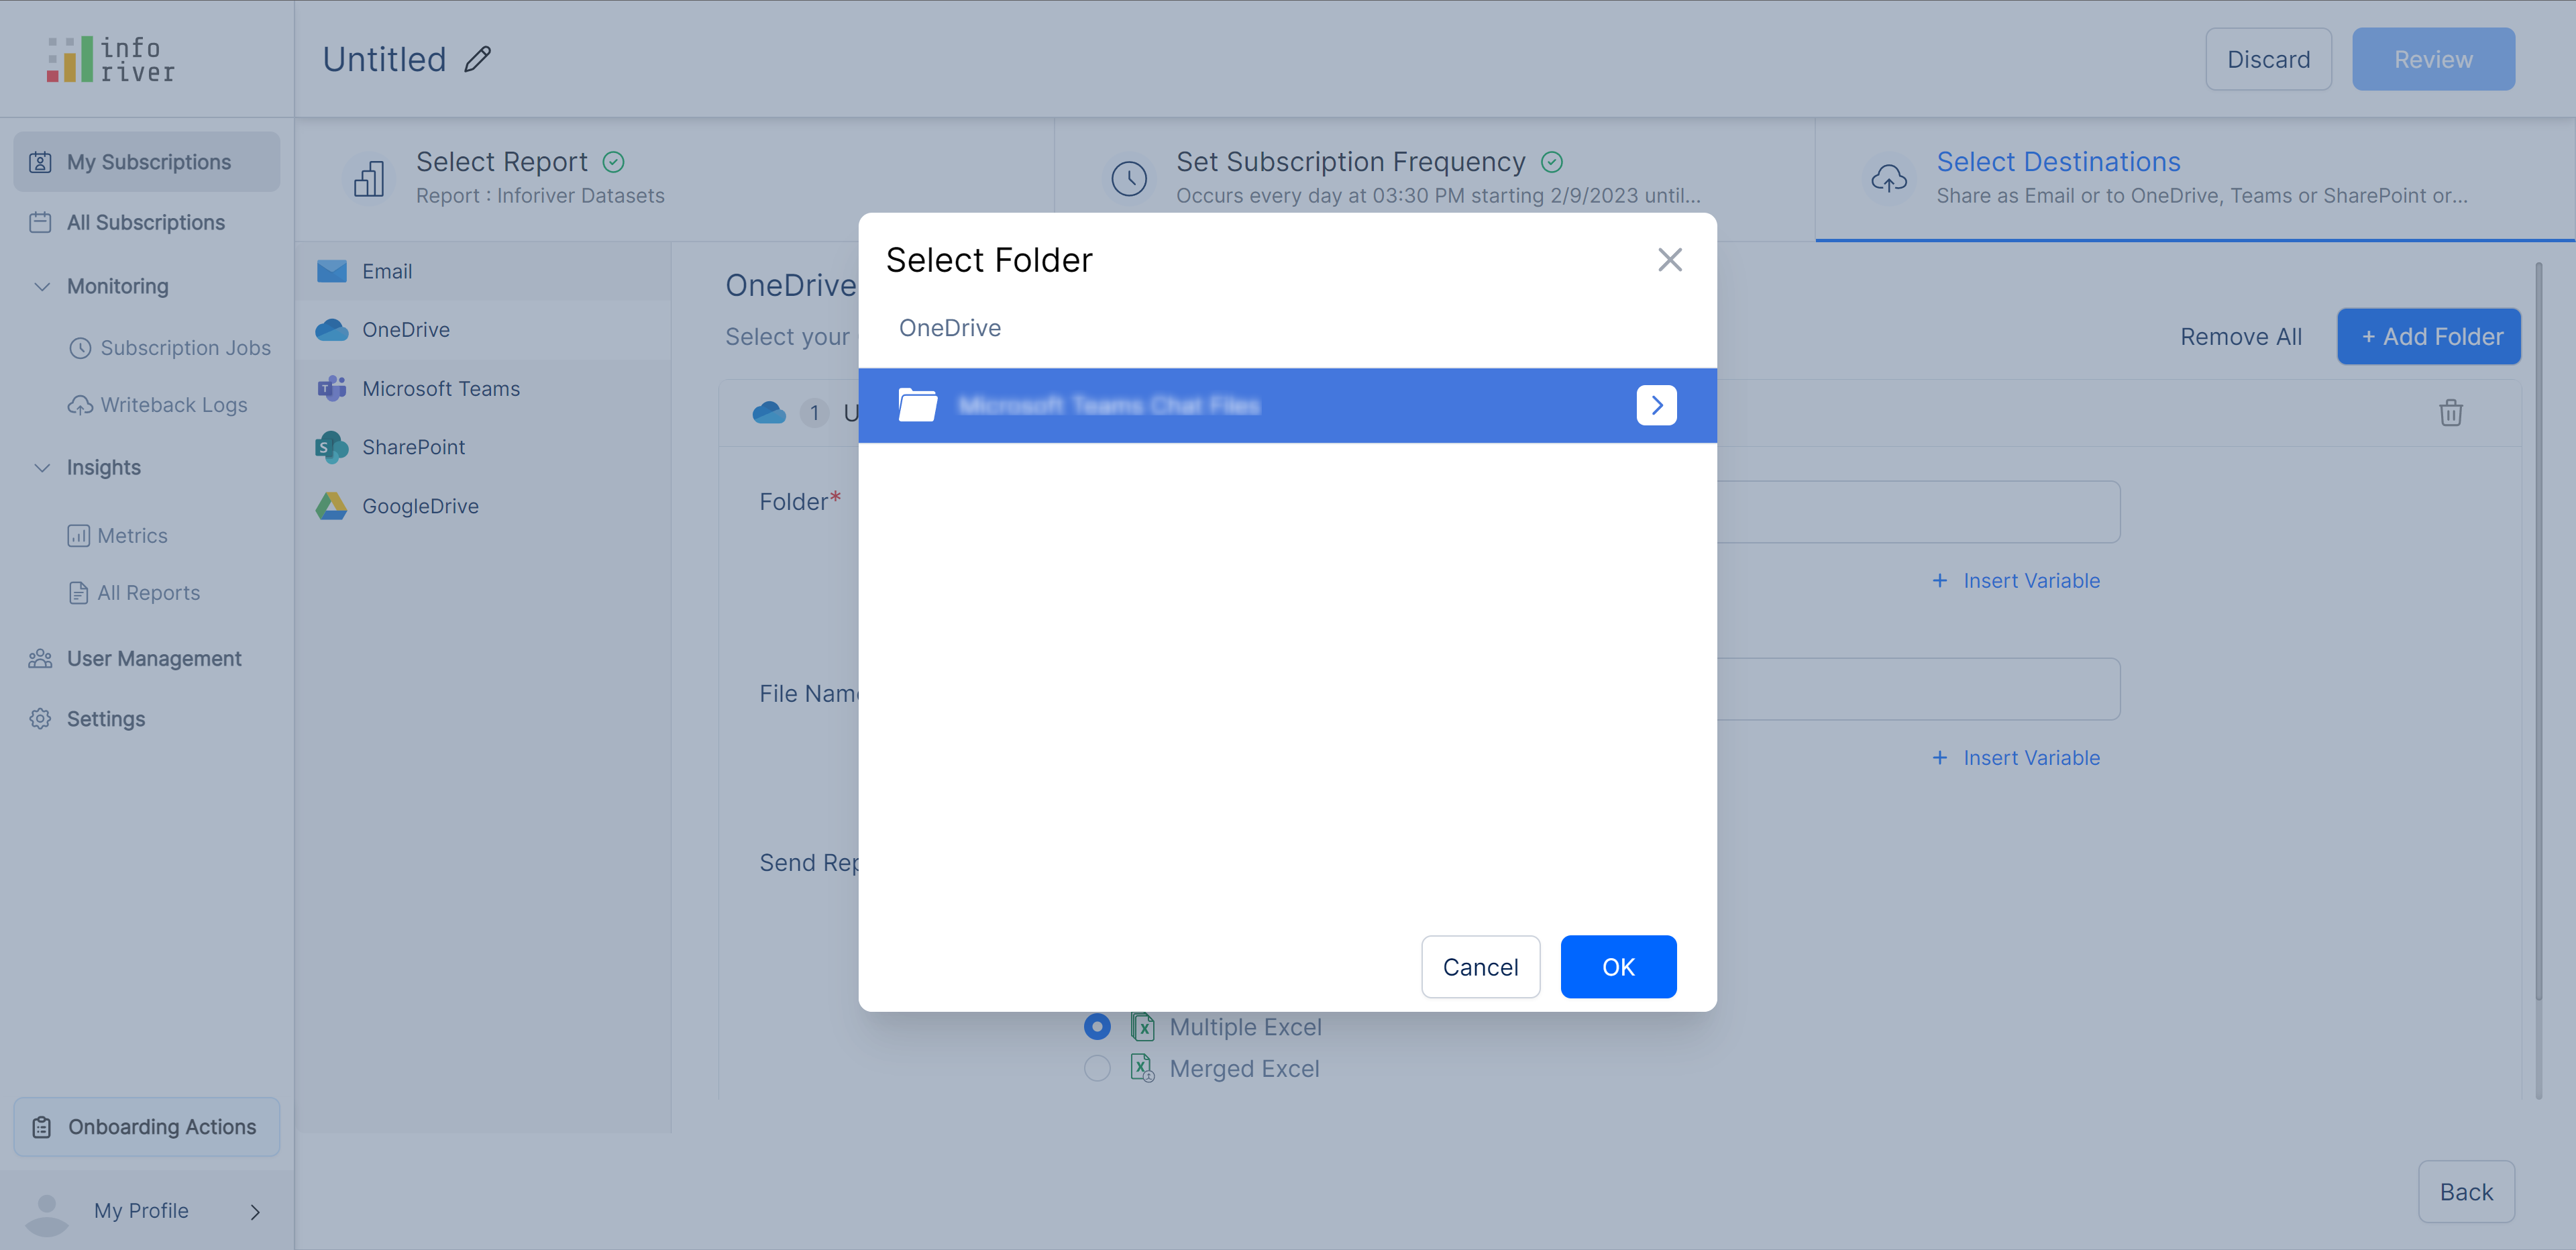Image resolution: width=2576 pixels, height=1250 pixels.
Task: Click the GoogleDrive icon in destination list
Action: pyautogui.click(x=331, y=506)
